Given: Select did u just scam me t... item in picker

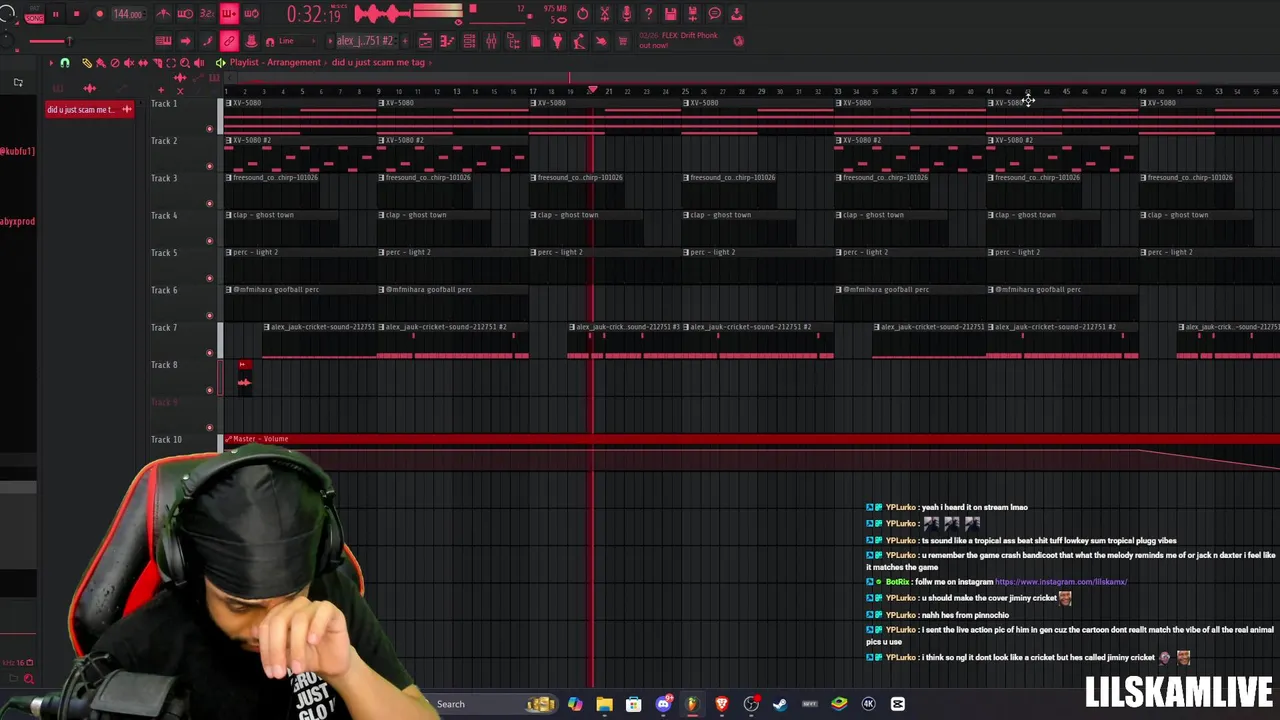Looking at the screenshot, I should coord(90,109).
